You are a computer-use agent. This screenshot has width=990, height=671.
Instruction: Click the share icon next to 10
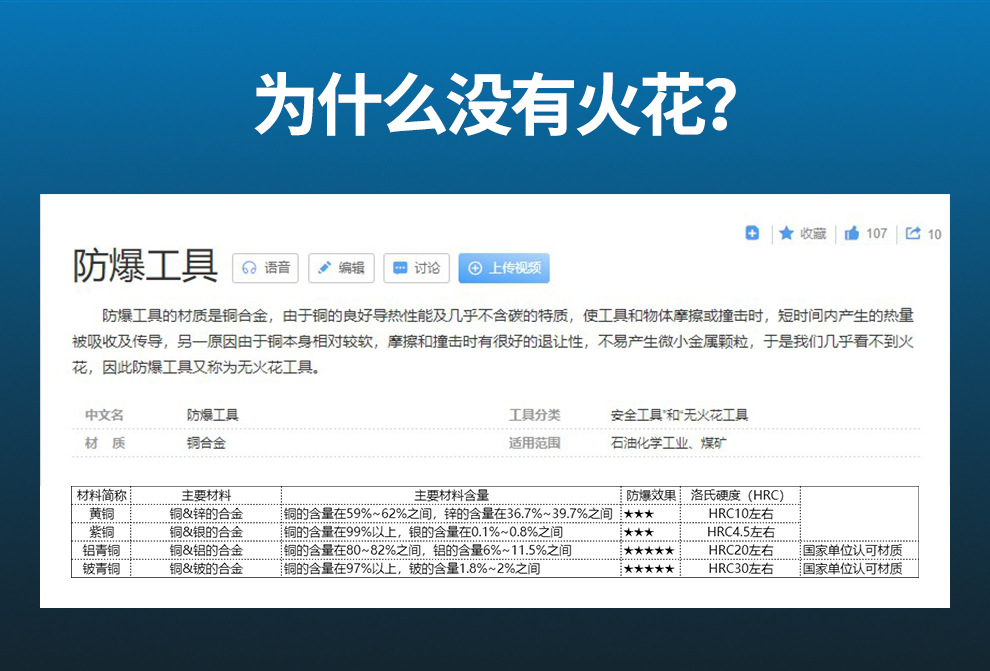pyautogui.click(x=913, y=233)
